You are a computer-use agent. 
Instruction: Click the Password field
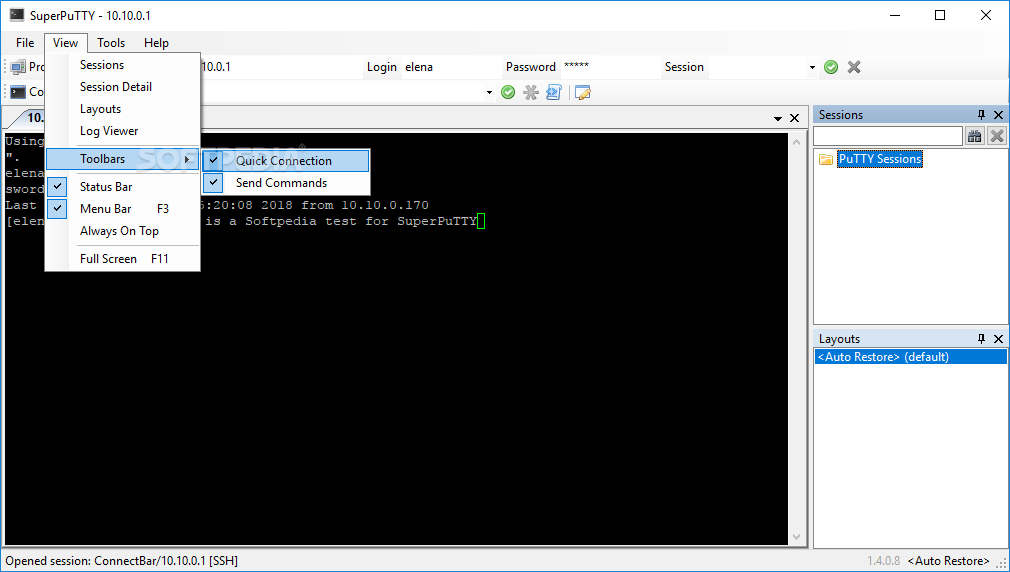(x=609, y=67)
